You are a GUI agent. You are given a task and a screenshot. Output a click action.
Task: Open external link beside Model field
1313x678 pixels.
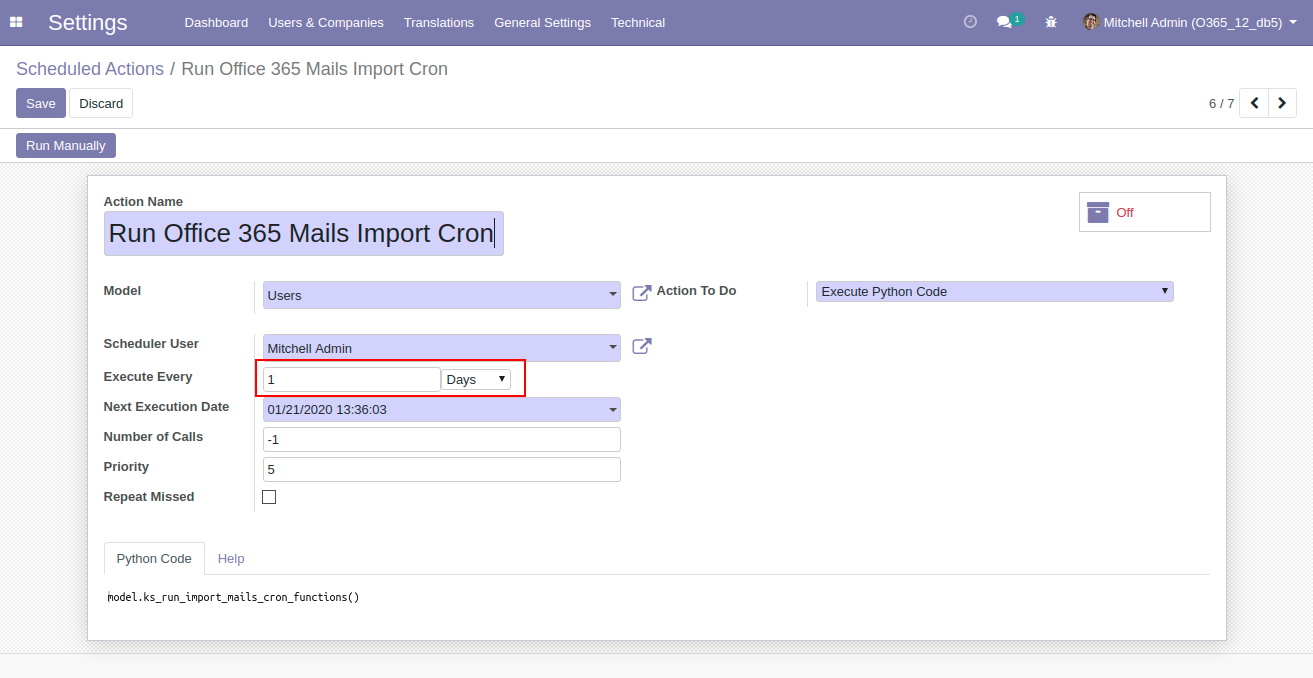click(642, 293)
